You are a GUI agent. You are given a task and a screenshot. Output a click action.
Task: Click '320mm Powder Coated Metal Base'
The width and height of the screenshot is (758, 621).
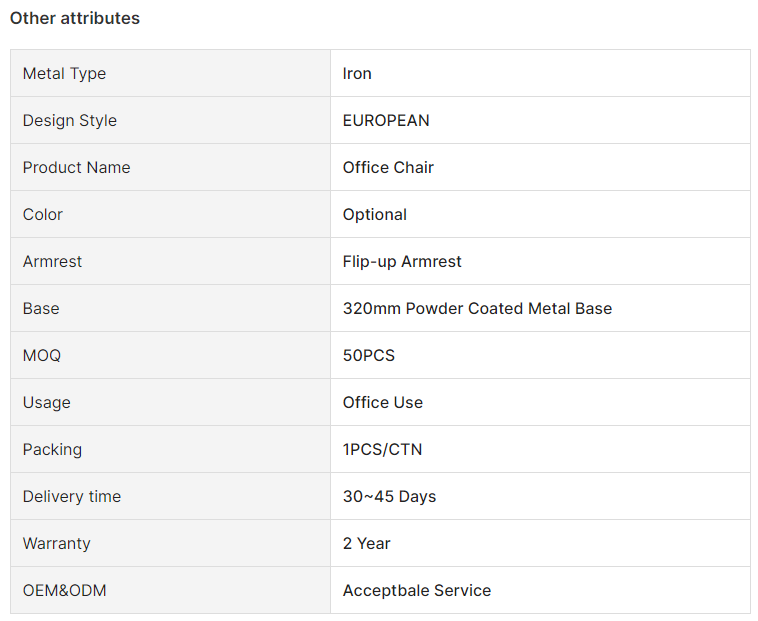477,308
